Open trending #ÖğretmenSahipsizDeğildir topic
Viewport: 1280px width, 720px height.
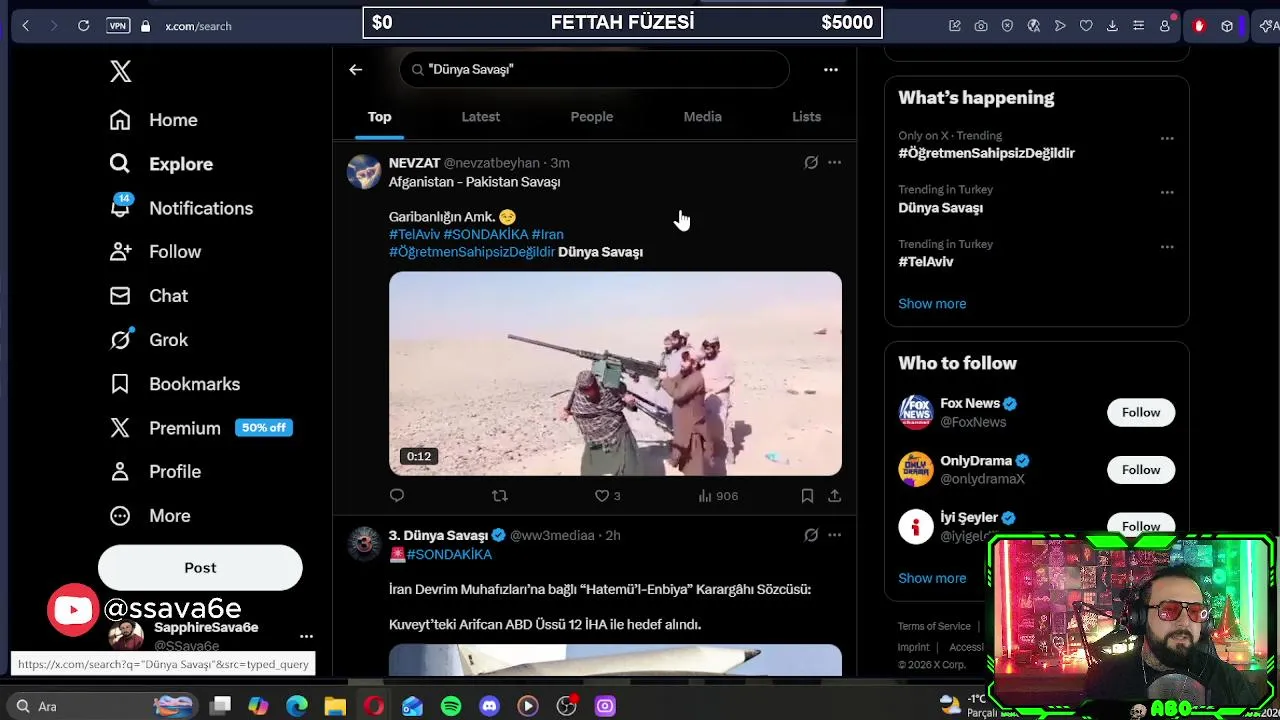986,153
